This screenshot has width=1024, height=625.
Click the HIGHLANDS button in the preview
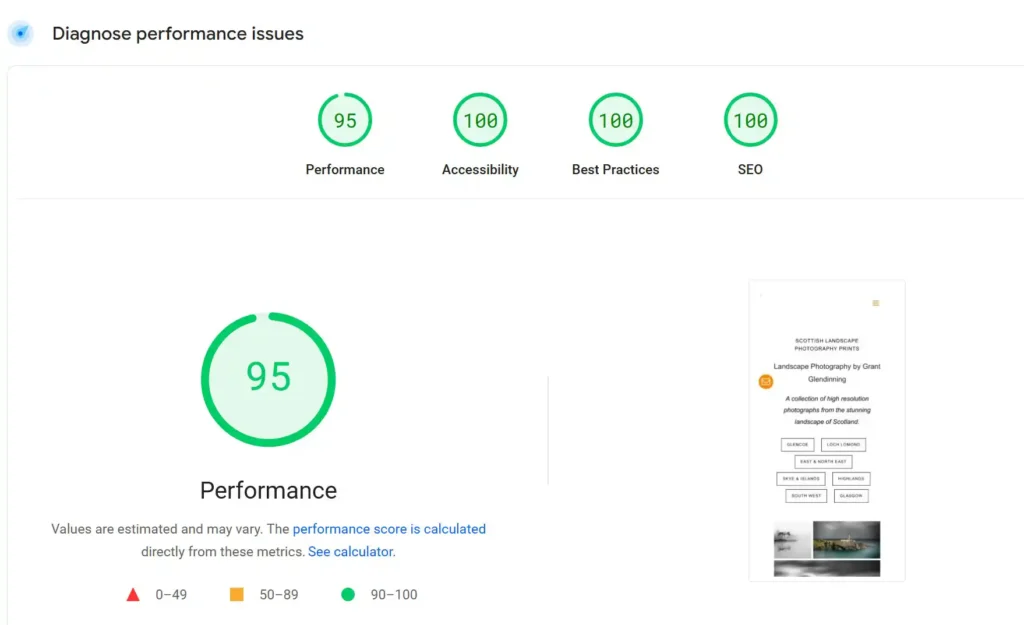click(x=851, y=479)
